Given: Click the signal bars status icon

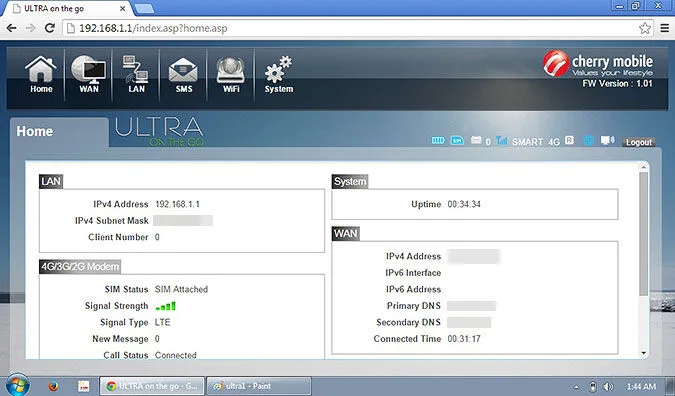Looking at the screenshot, I should [x=502, y=140].
